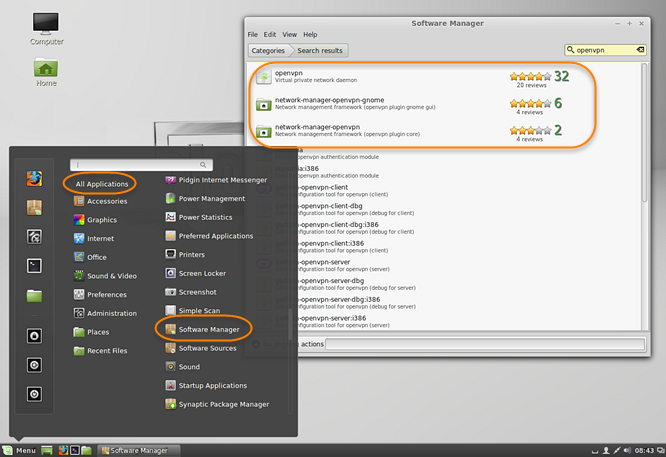
Task: Click Software Manager taskbar window button
Action: pyautogui.click(x=139, y=450)
